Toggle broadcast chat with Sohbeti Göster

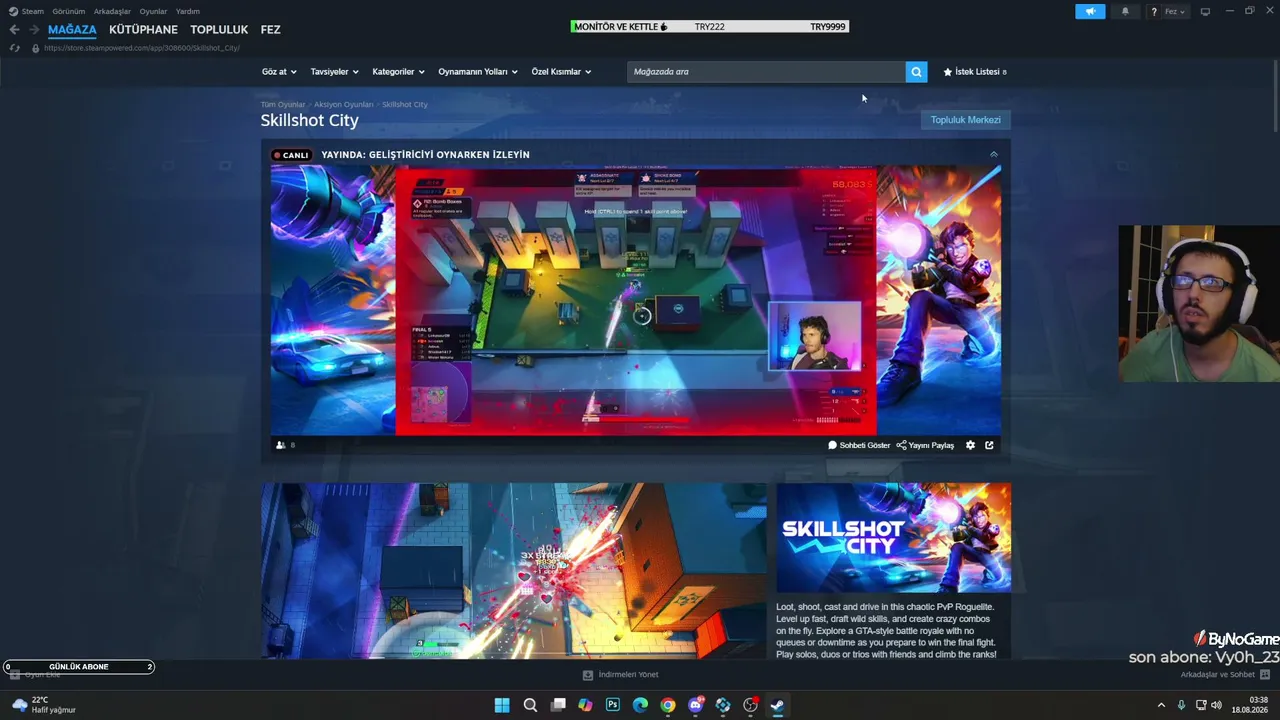click(859, 445)
